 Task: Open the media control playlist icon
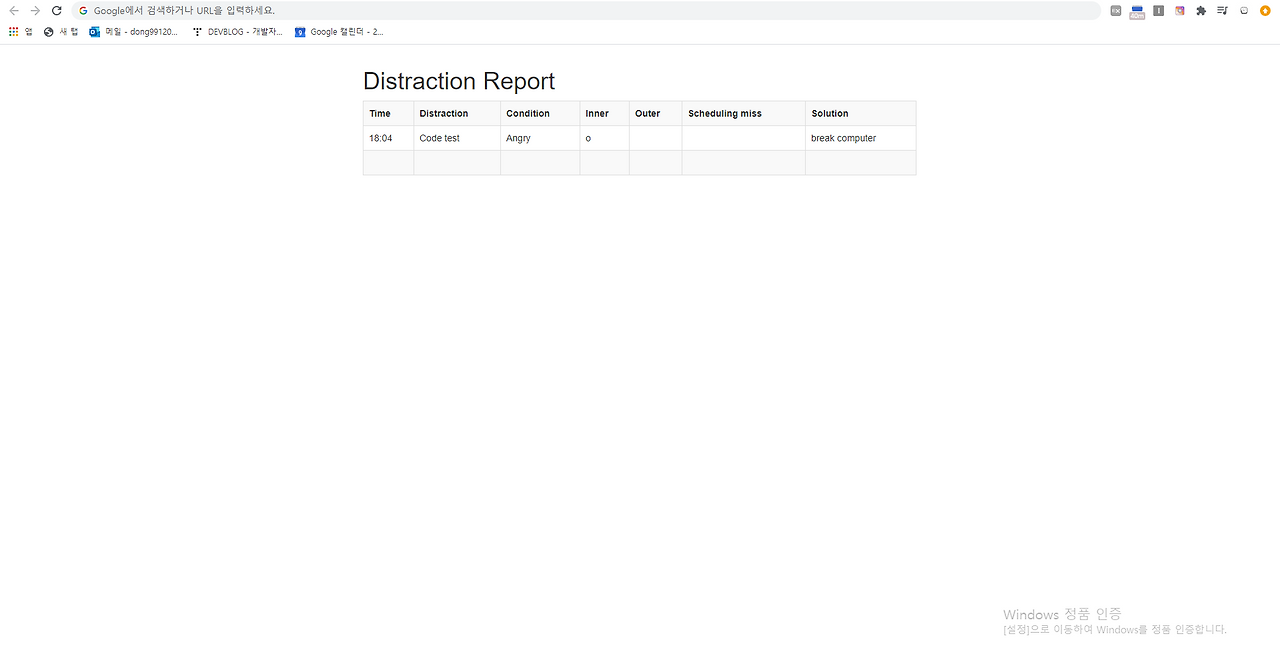(1222, 11)
